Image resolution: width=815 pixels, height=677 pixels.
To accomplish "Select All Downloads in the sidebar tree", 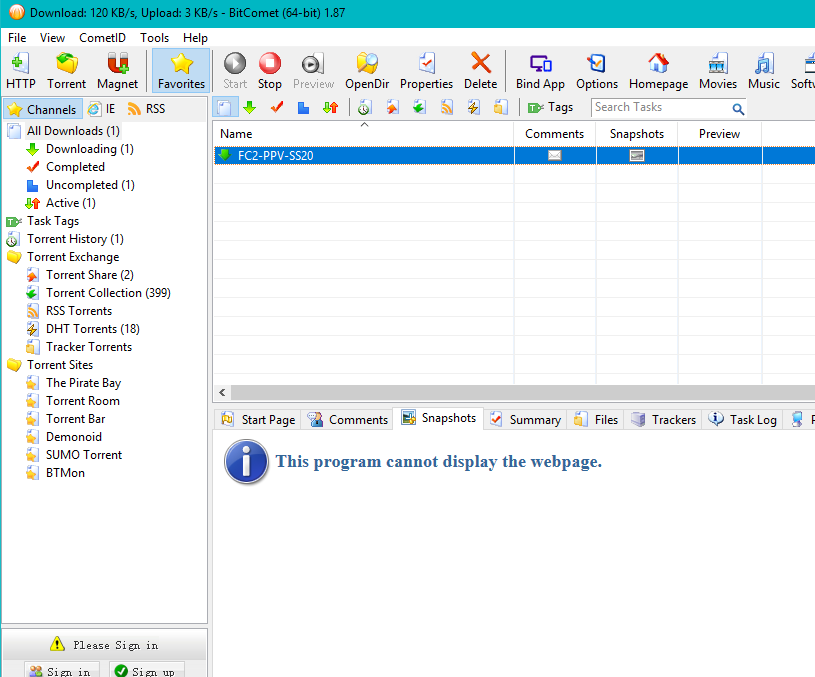I will click(73, 131).
